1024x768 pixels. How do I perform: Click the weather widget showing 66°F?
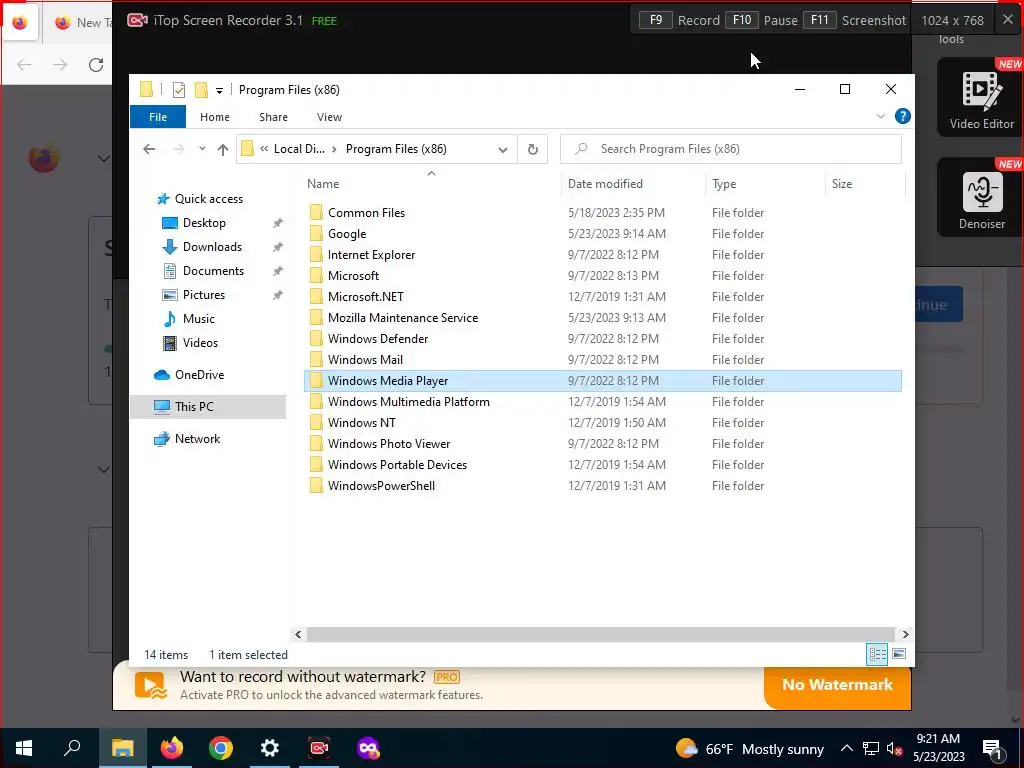[749, 748]
